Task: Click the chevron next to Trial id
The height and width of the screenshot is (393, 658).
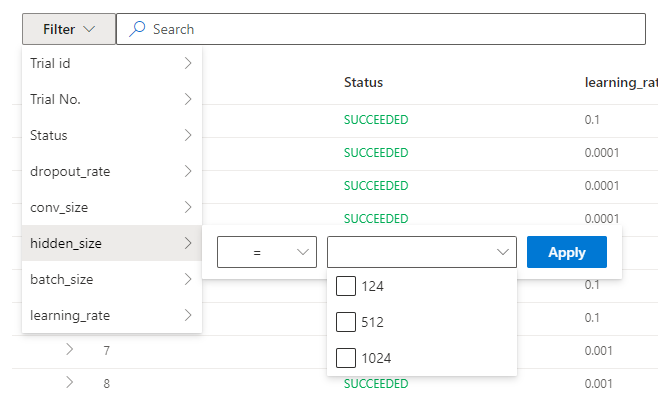Action: 188,63
